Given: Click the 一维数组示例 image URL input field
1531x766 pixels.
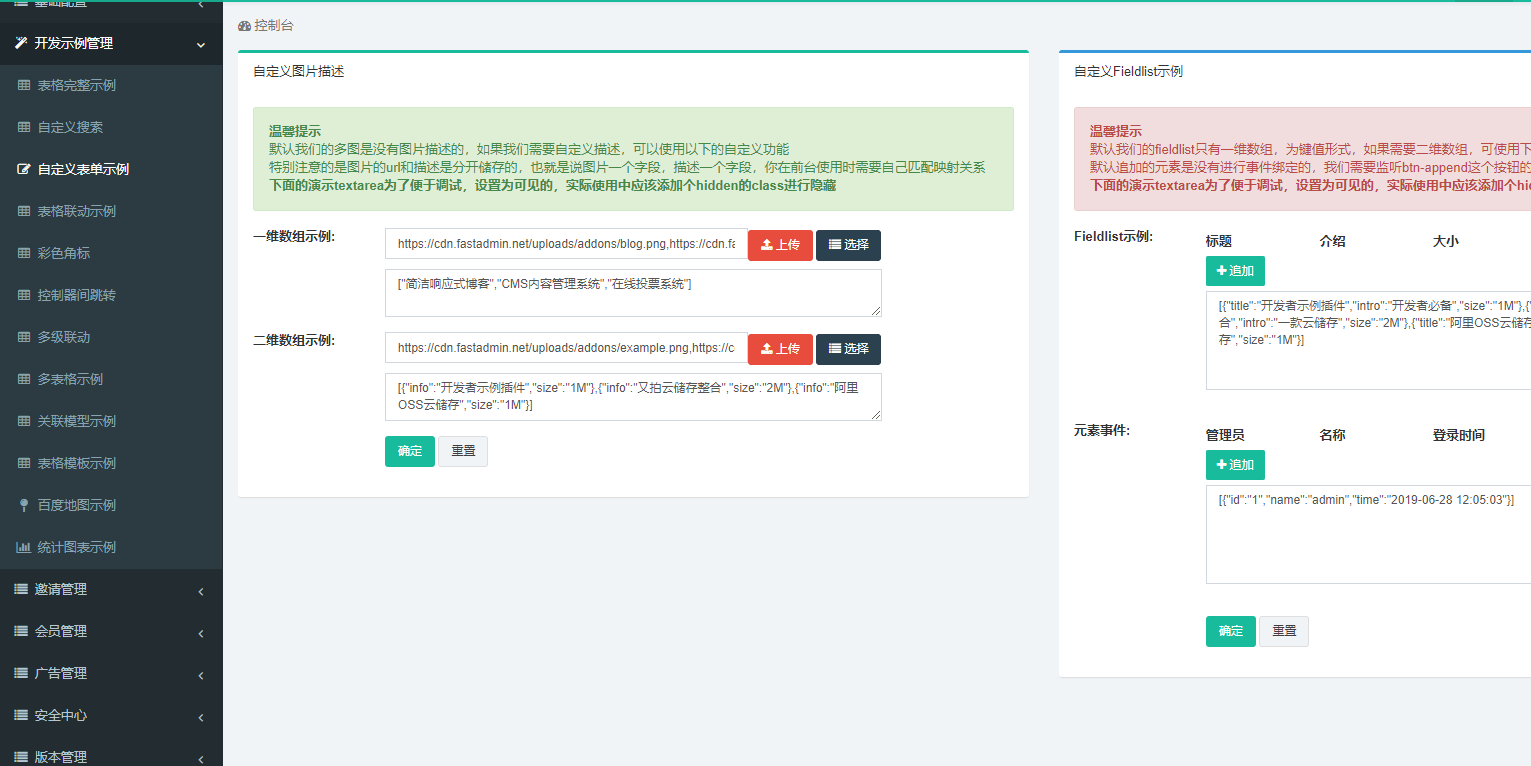Looking at the screenshot, I should click(566, 244).
